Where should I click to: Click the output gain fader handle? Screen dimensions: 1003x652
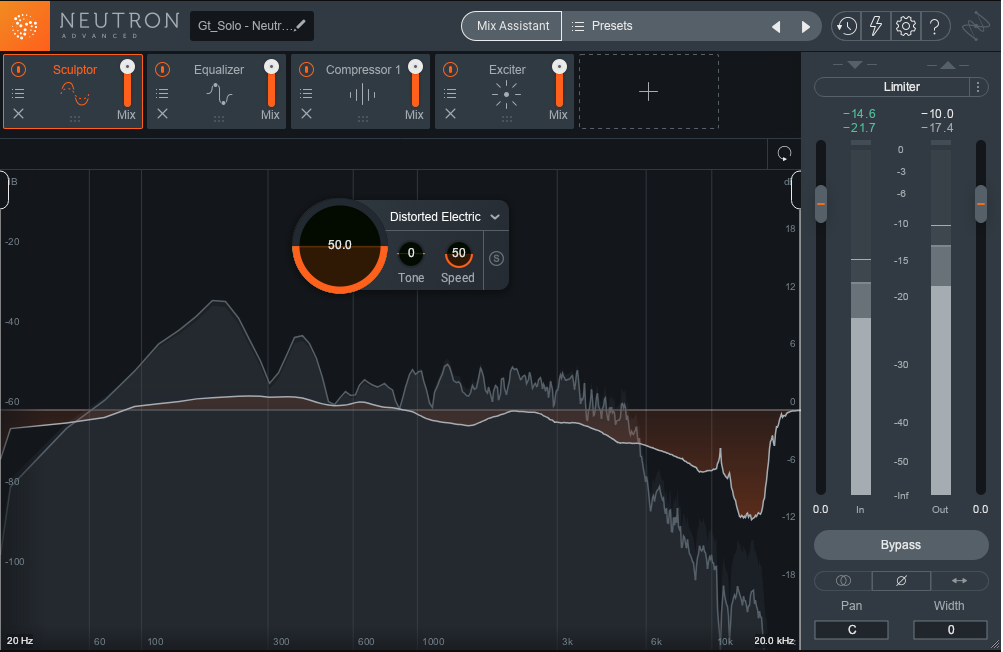[x=981, y=204]
